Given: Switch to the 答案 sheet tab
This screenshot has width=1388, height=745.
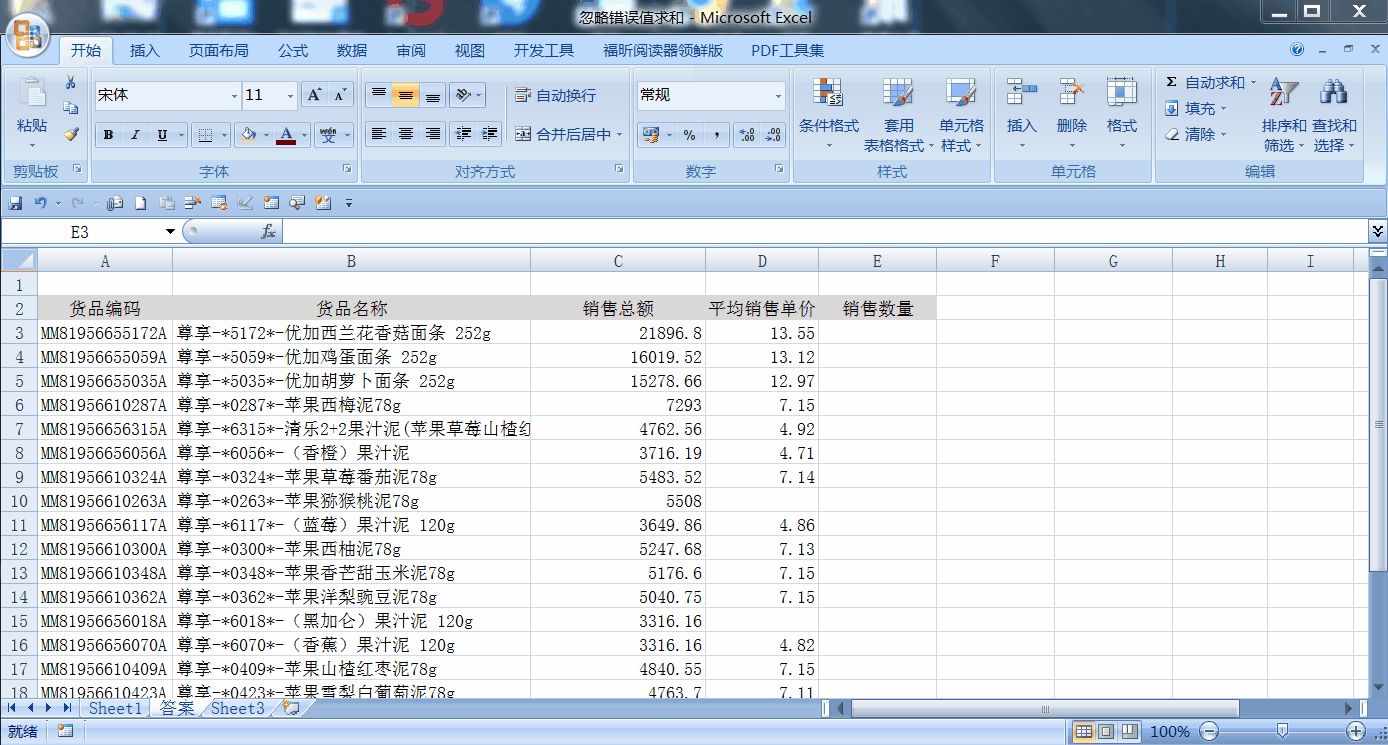Looking at the screenshot, I should coord(177,708).
